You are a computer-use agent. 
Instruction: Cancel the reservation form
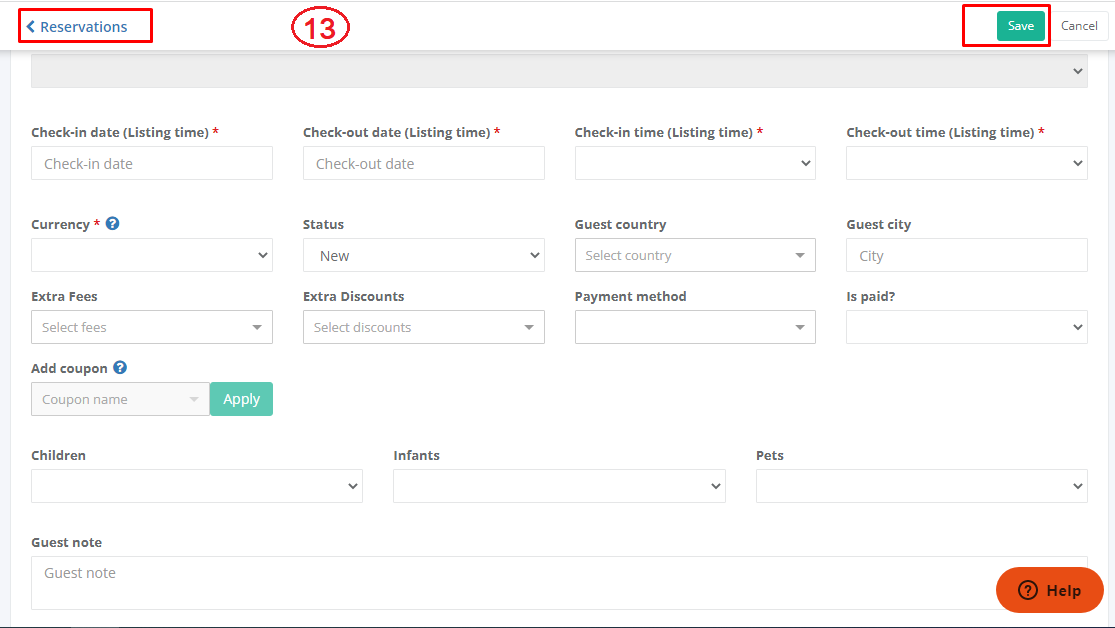[x=1079, y=26]
